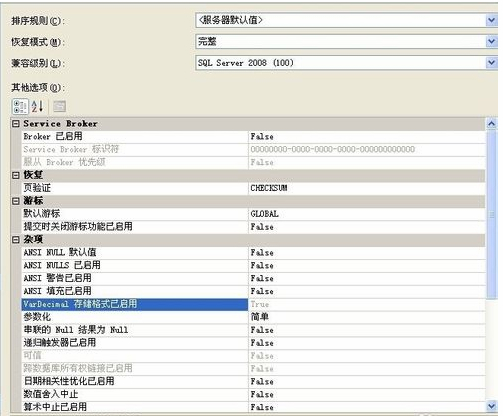This screenshot has height=416, width=503.
Task: Click the 简单 parameterization value
Action: [x=260, y=317]
